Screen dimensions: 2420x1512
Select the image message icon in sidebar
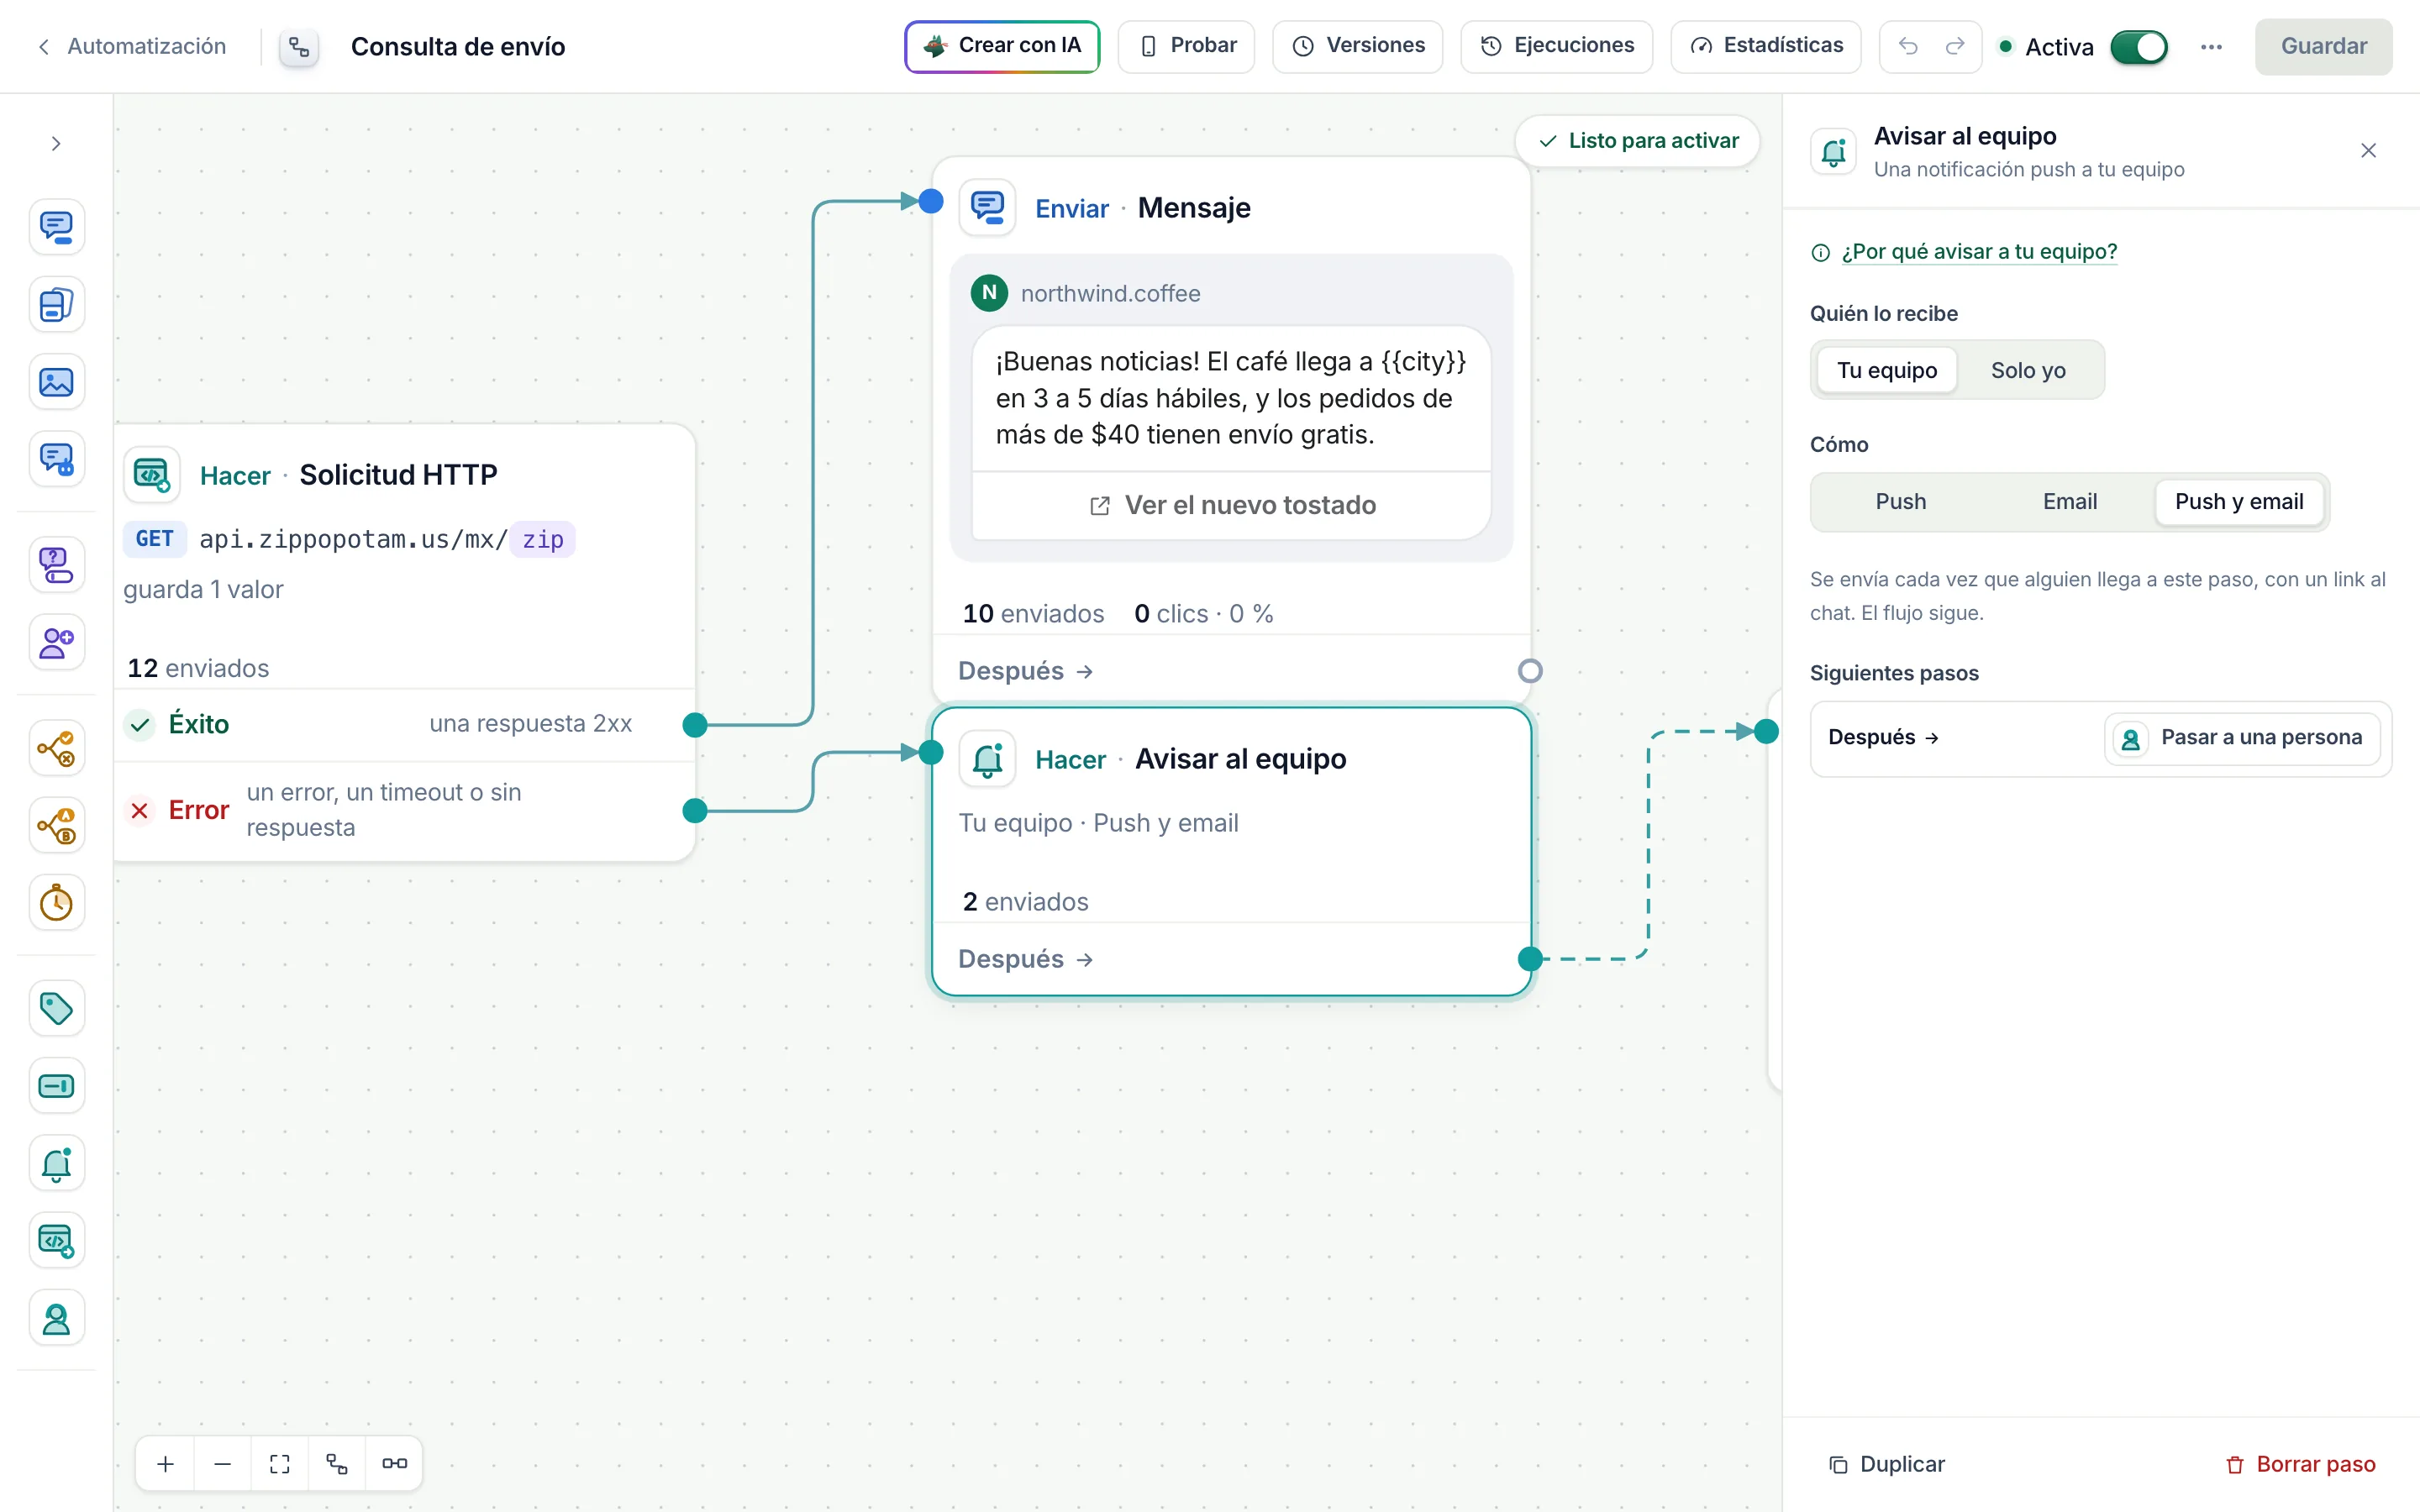click(x=56, y=382)
